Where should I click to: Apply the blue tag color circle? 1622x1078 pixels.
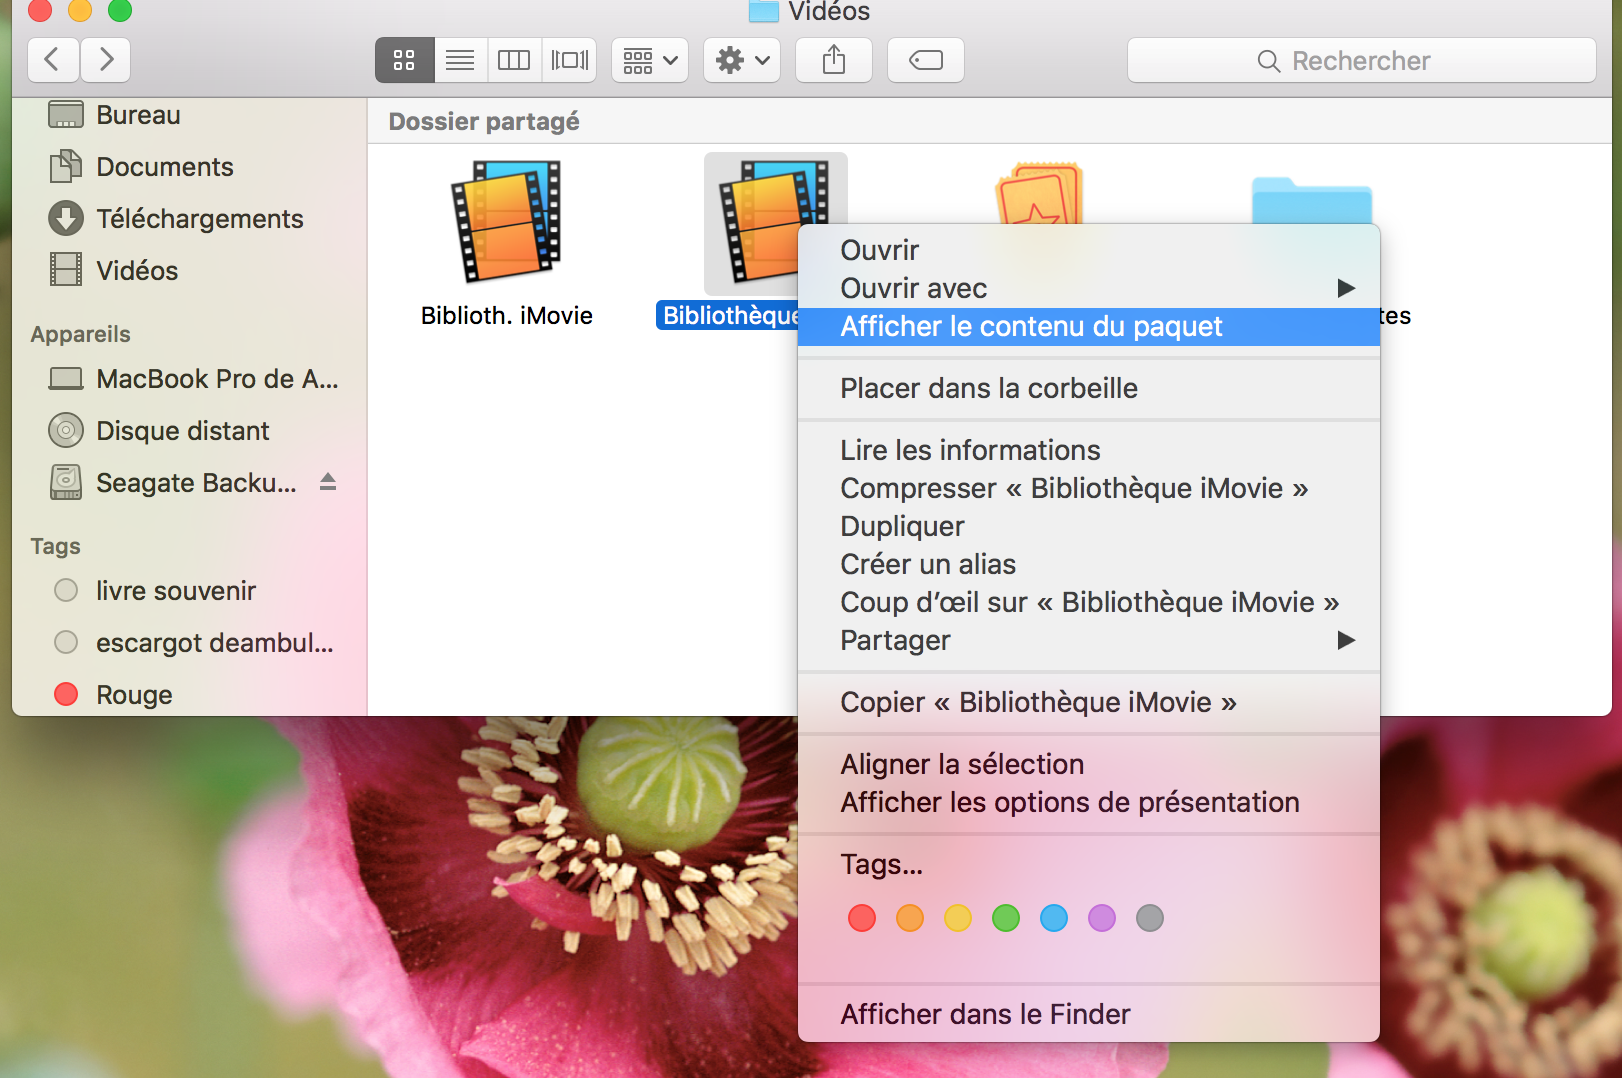[1053, 918]
